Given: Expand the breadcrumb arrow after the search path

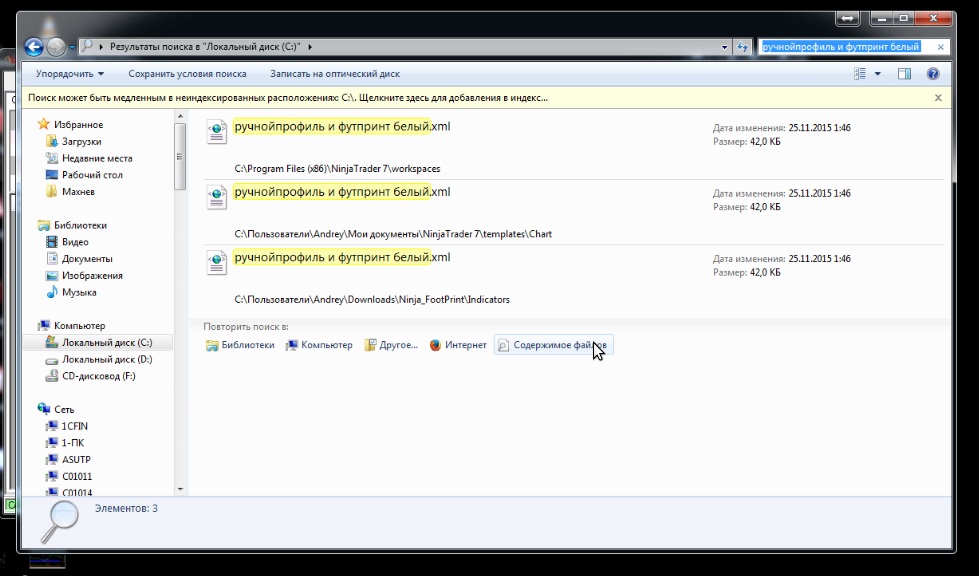Looking at the screenshot, I should 310,47.
